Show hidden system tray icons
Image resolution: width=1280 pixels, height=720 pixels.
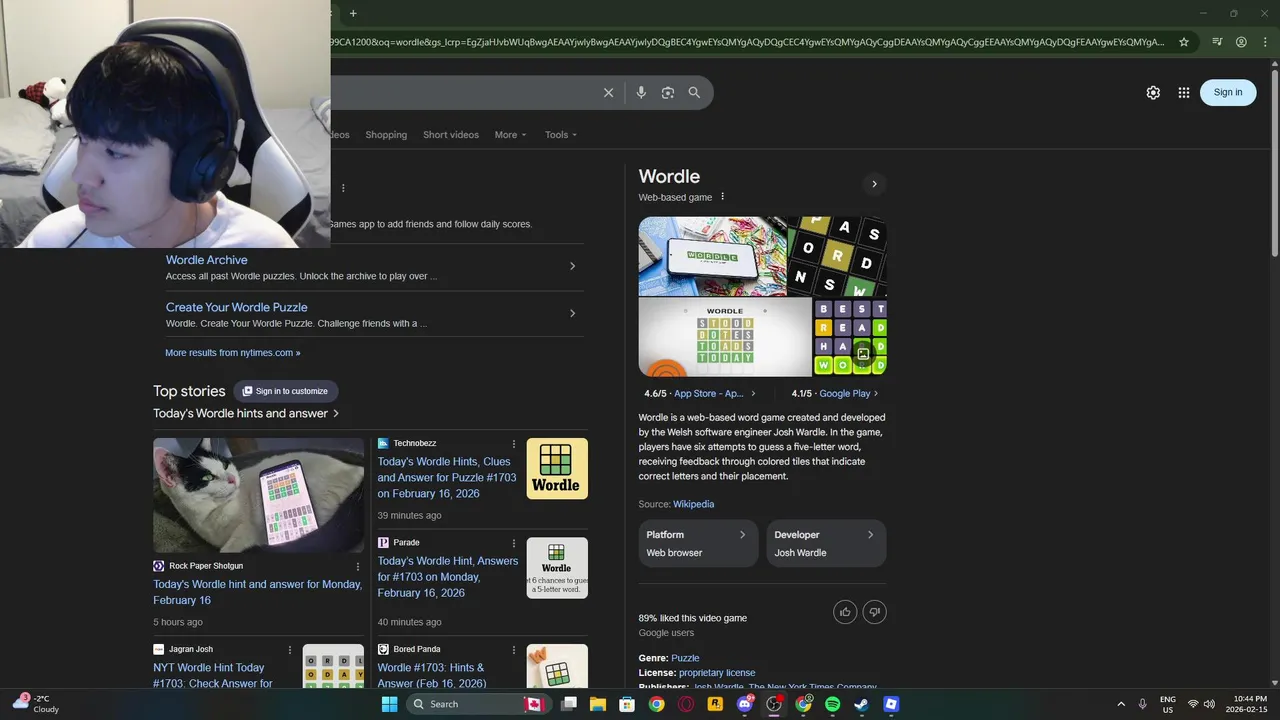(x=1120, y=704)
